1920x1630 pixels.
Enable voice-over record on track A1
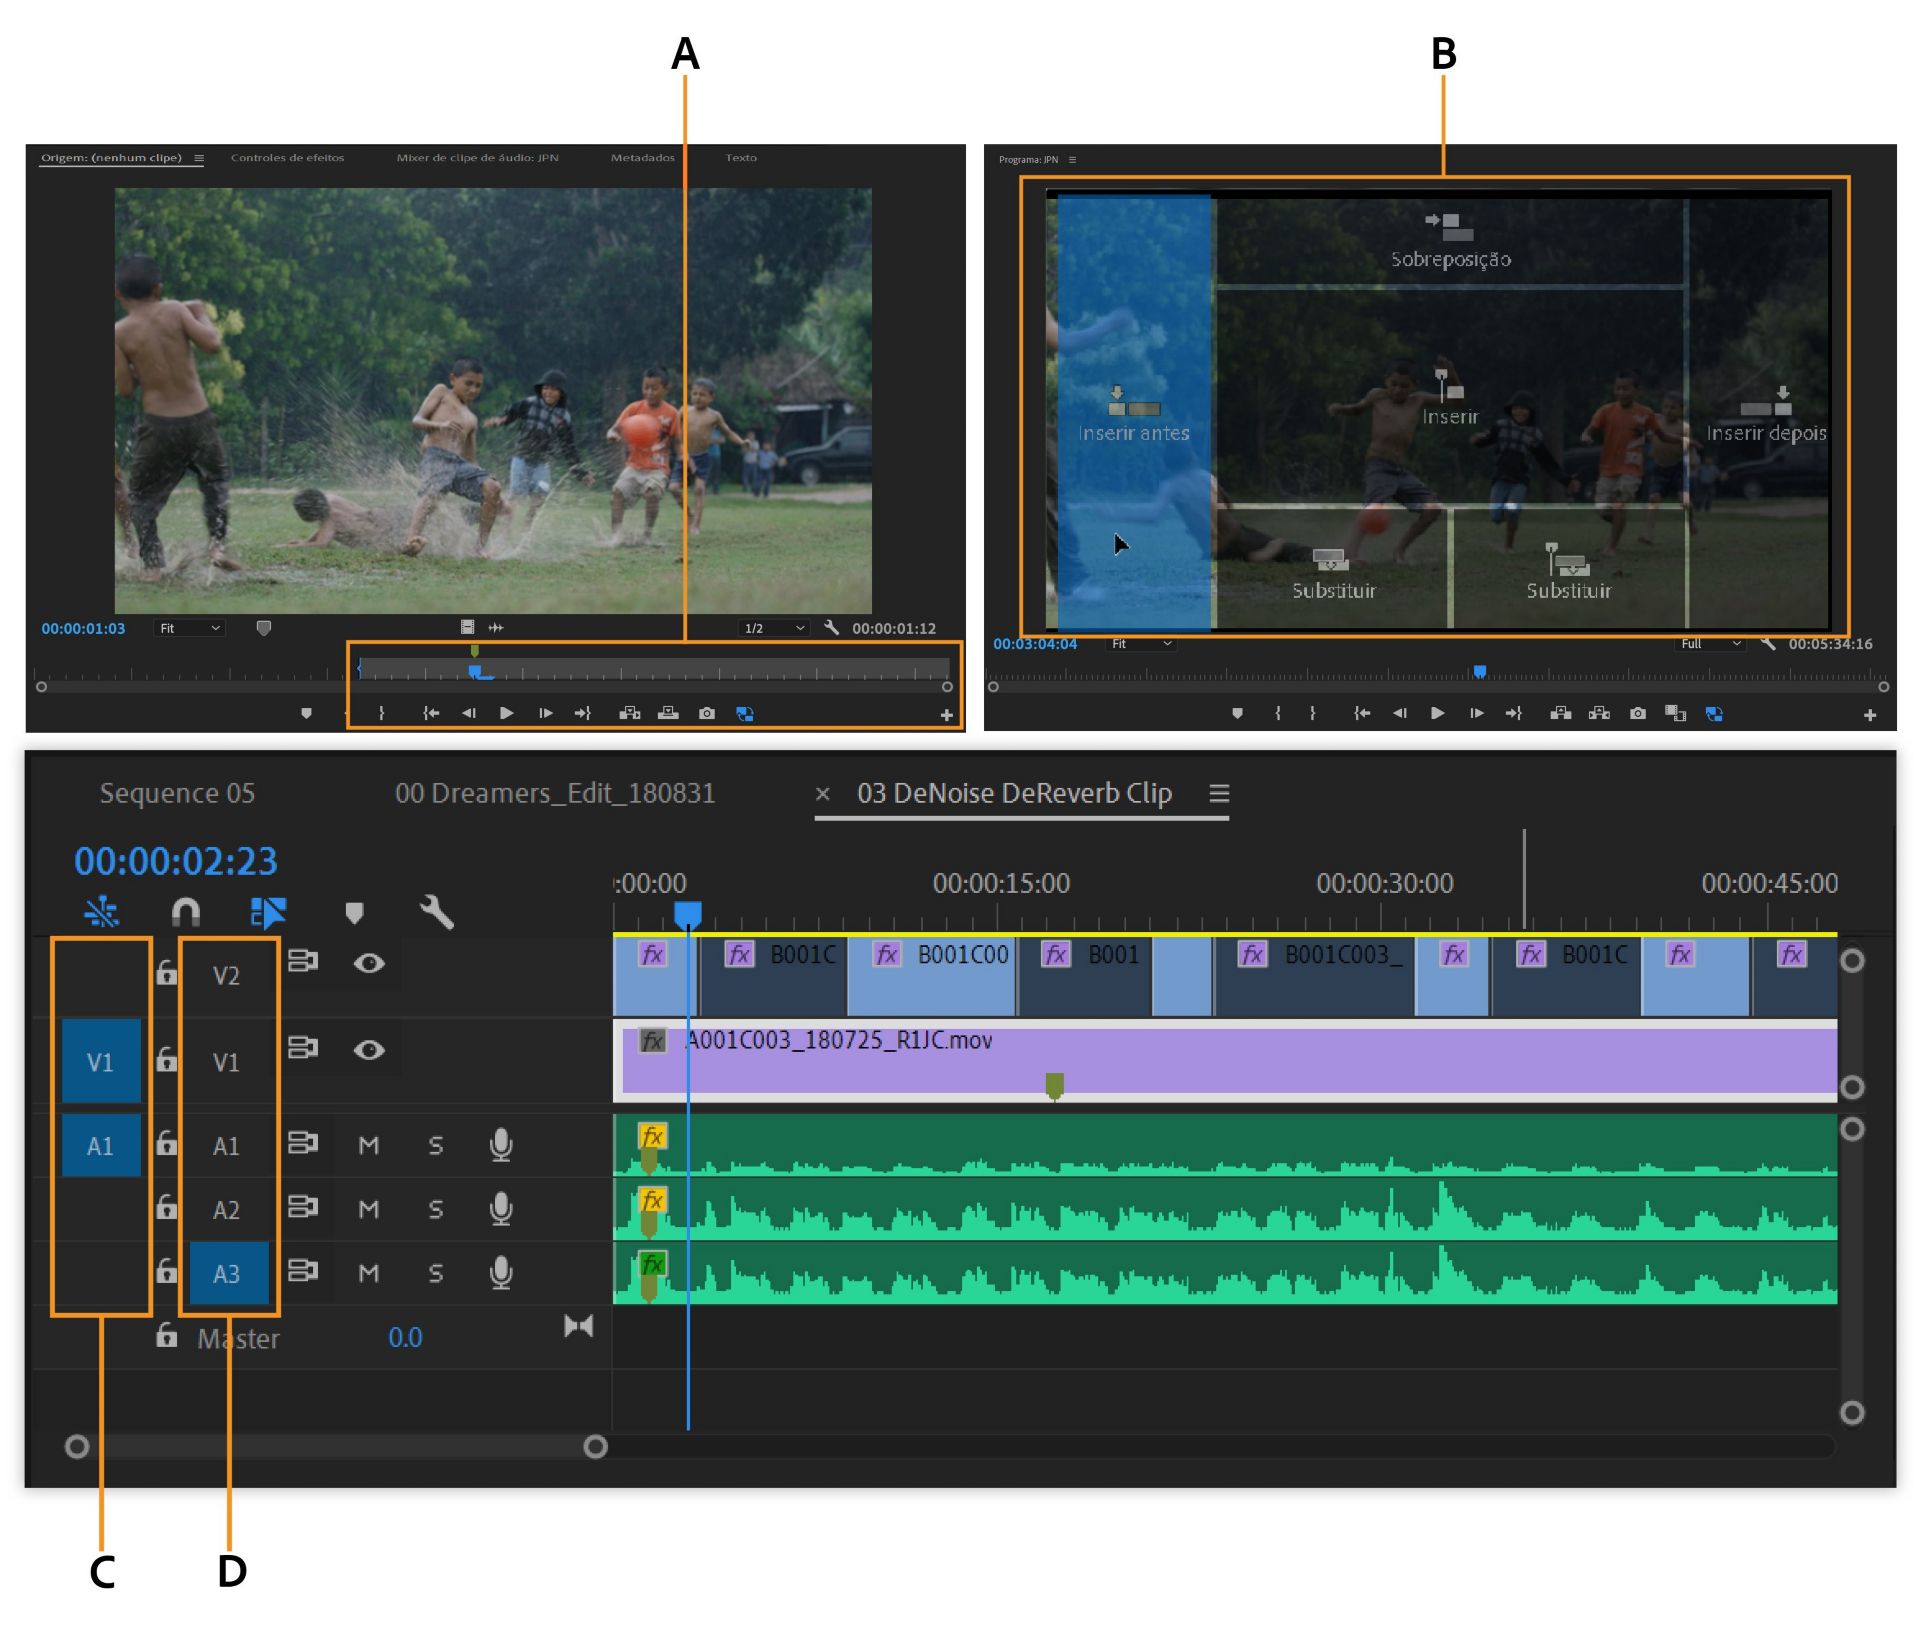click(501, 1144)
